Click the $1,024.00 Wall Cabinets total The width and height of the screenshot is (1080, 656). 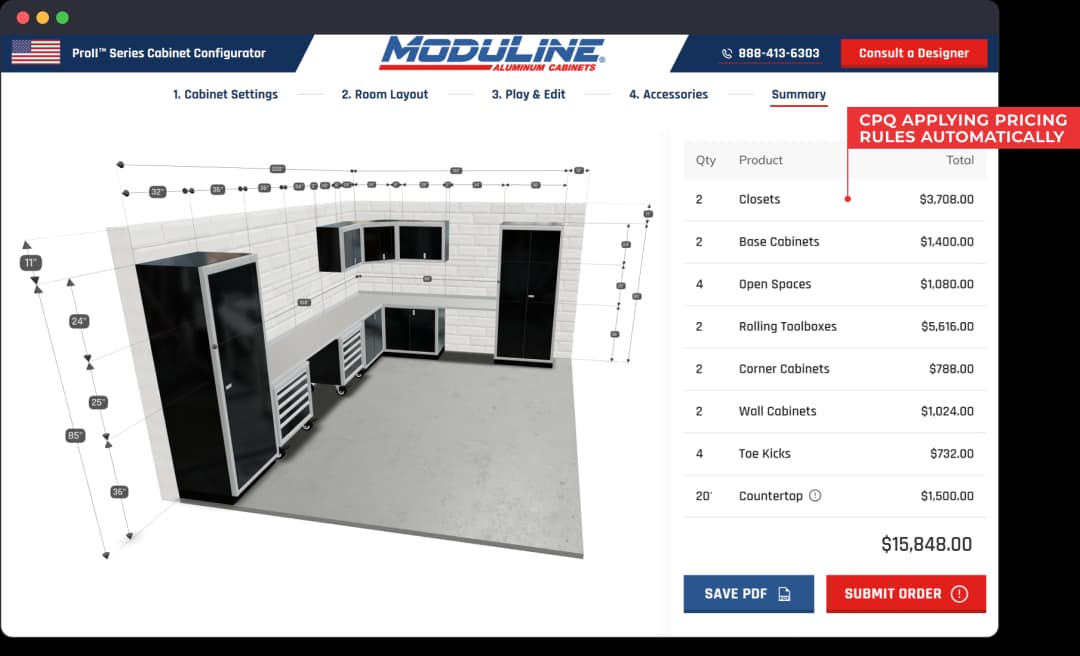tap(947, 411)
